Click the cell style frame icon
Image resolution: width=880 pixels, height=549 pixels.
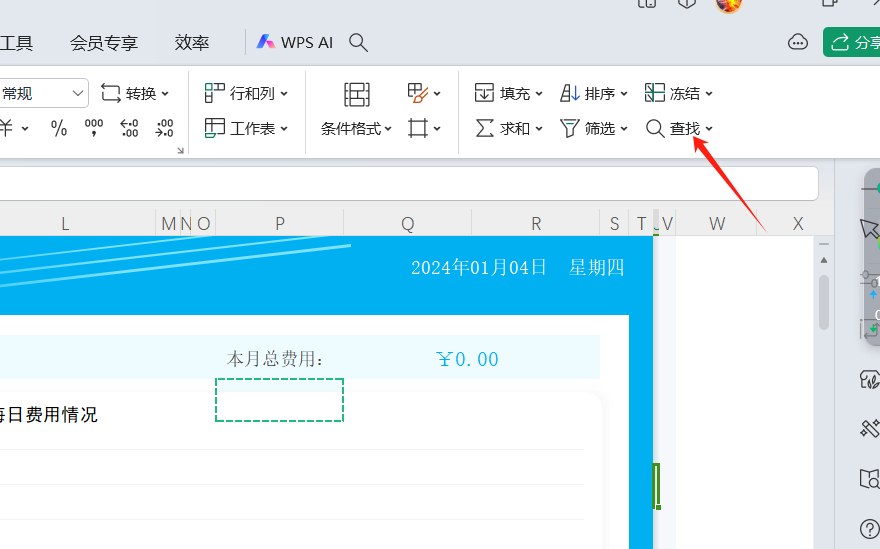418,128
